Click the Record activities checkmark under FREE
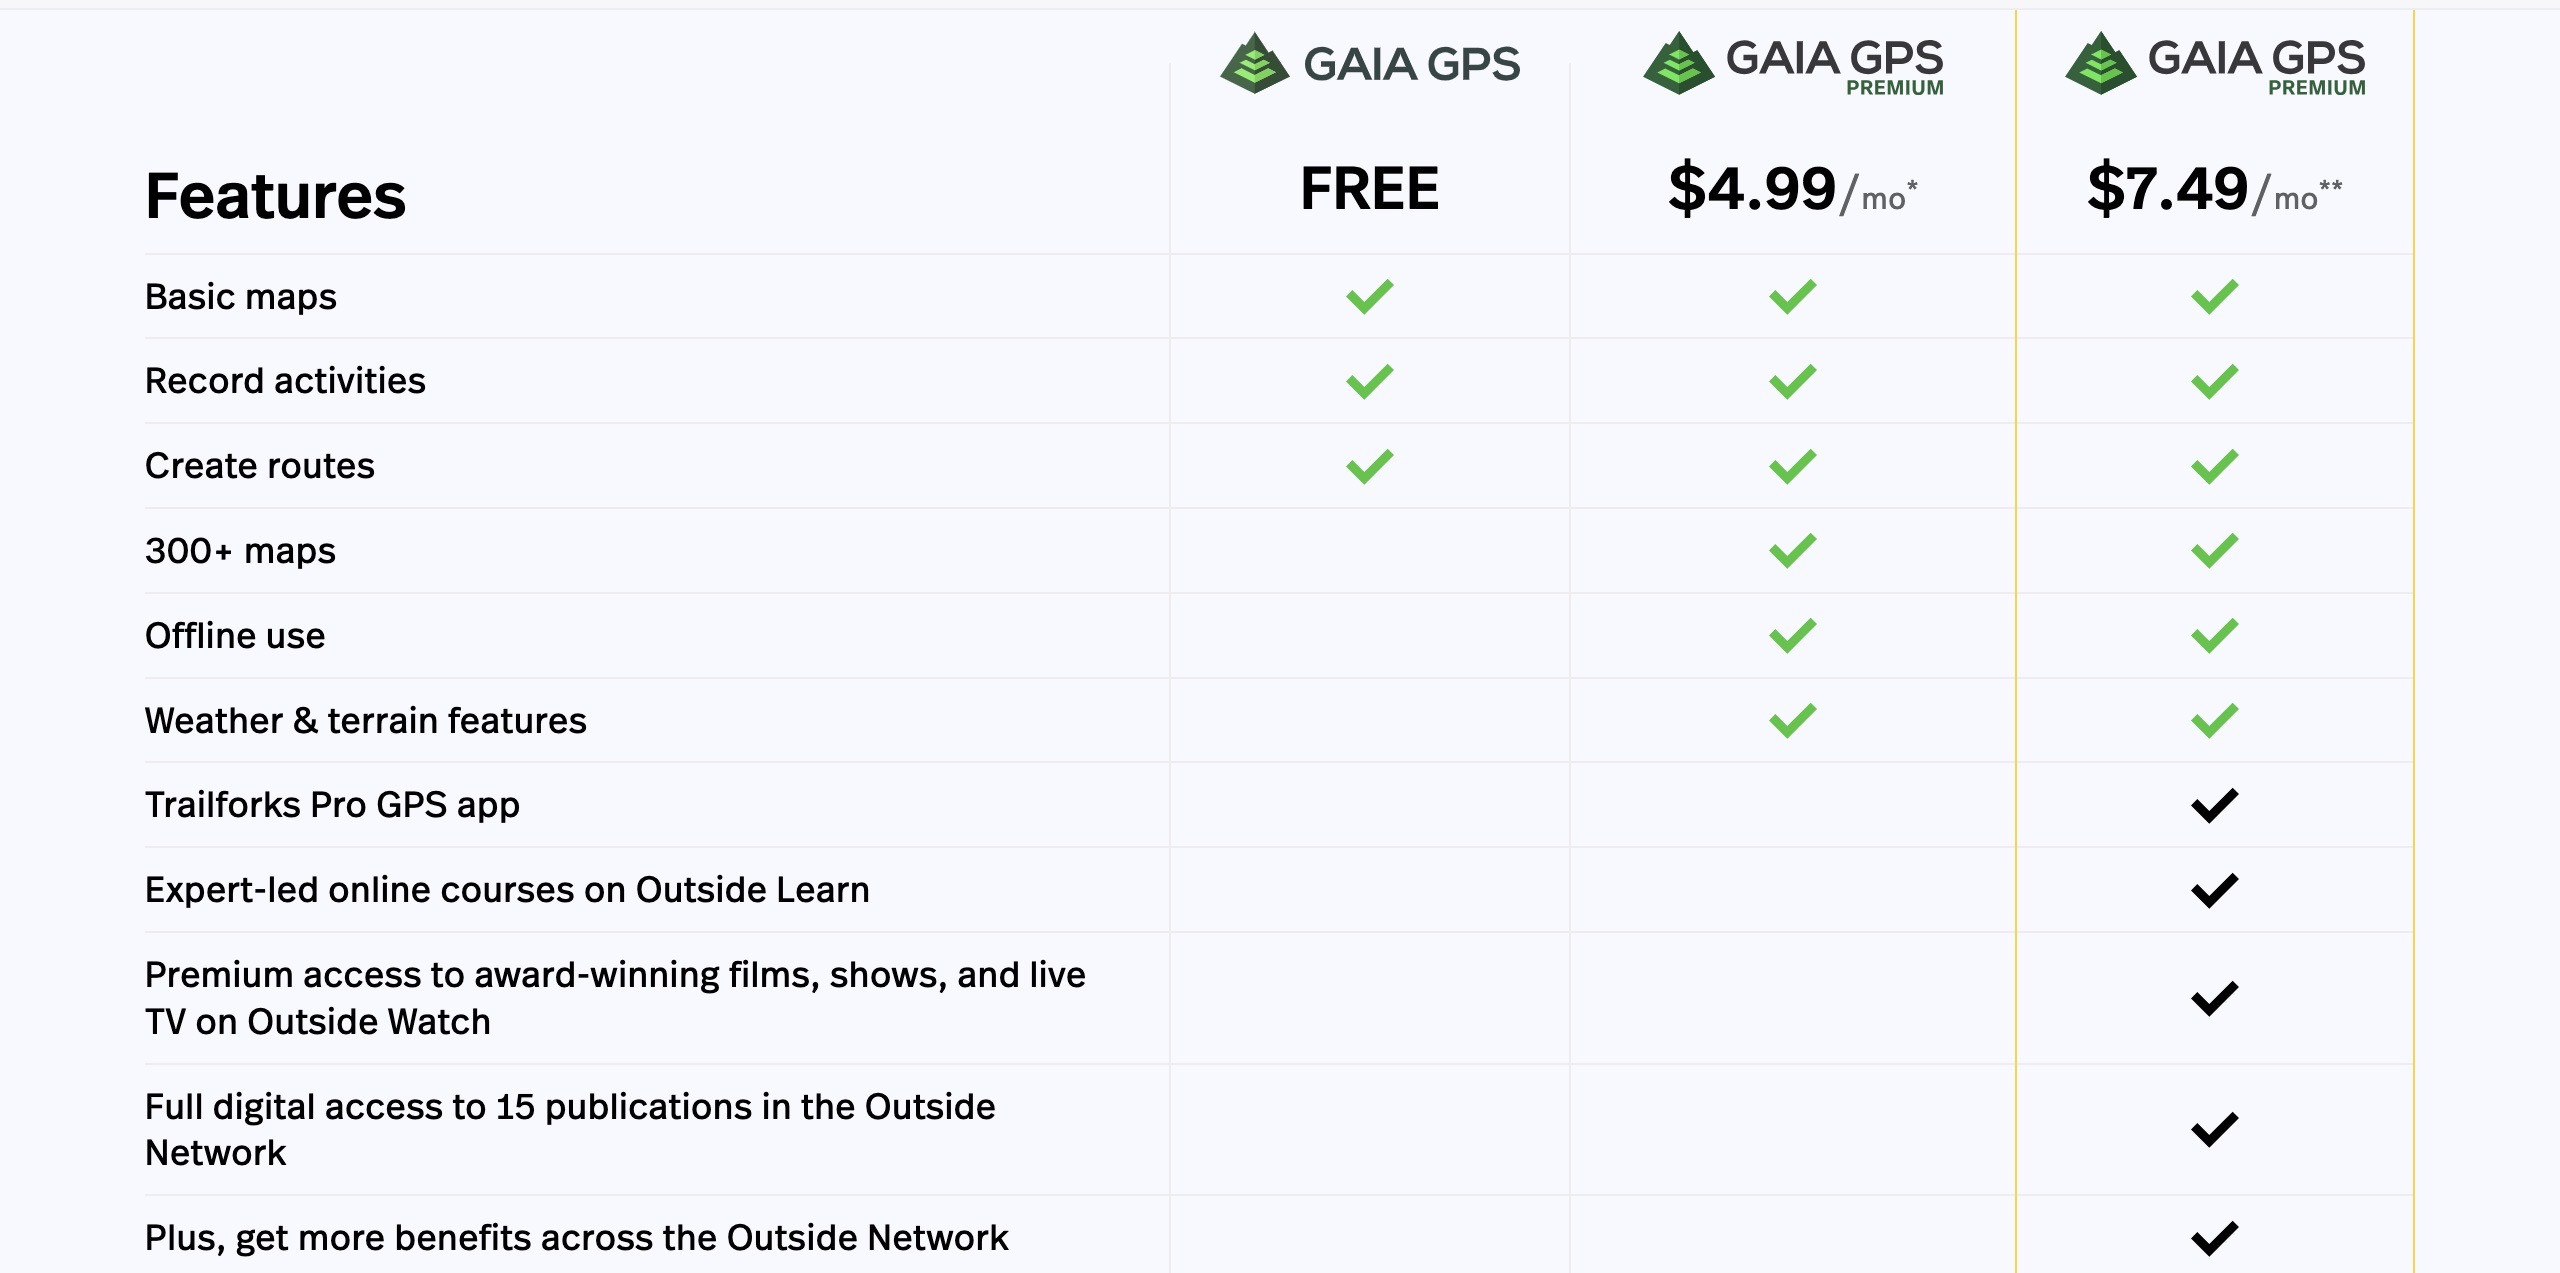 1369,381
